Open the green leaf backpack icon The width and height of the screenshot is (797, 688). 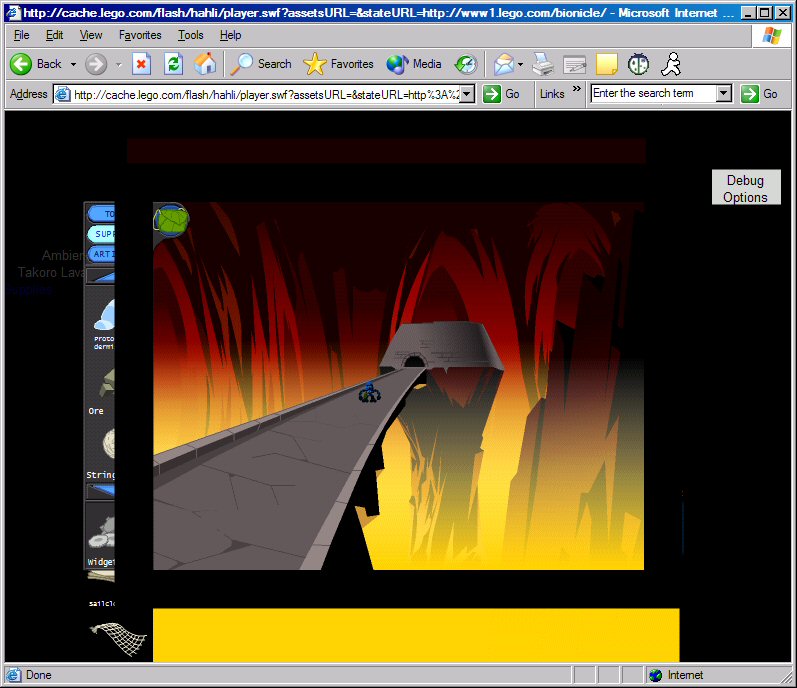pyautogui.click(x=171, y=220)
